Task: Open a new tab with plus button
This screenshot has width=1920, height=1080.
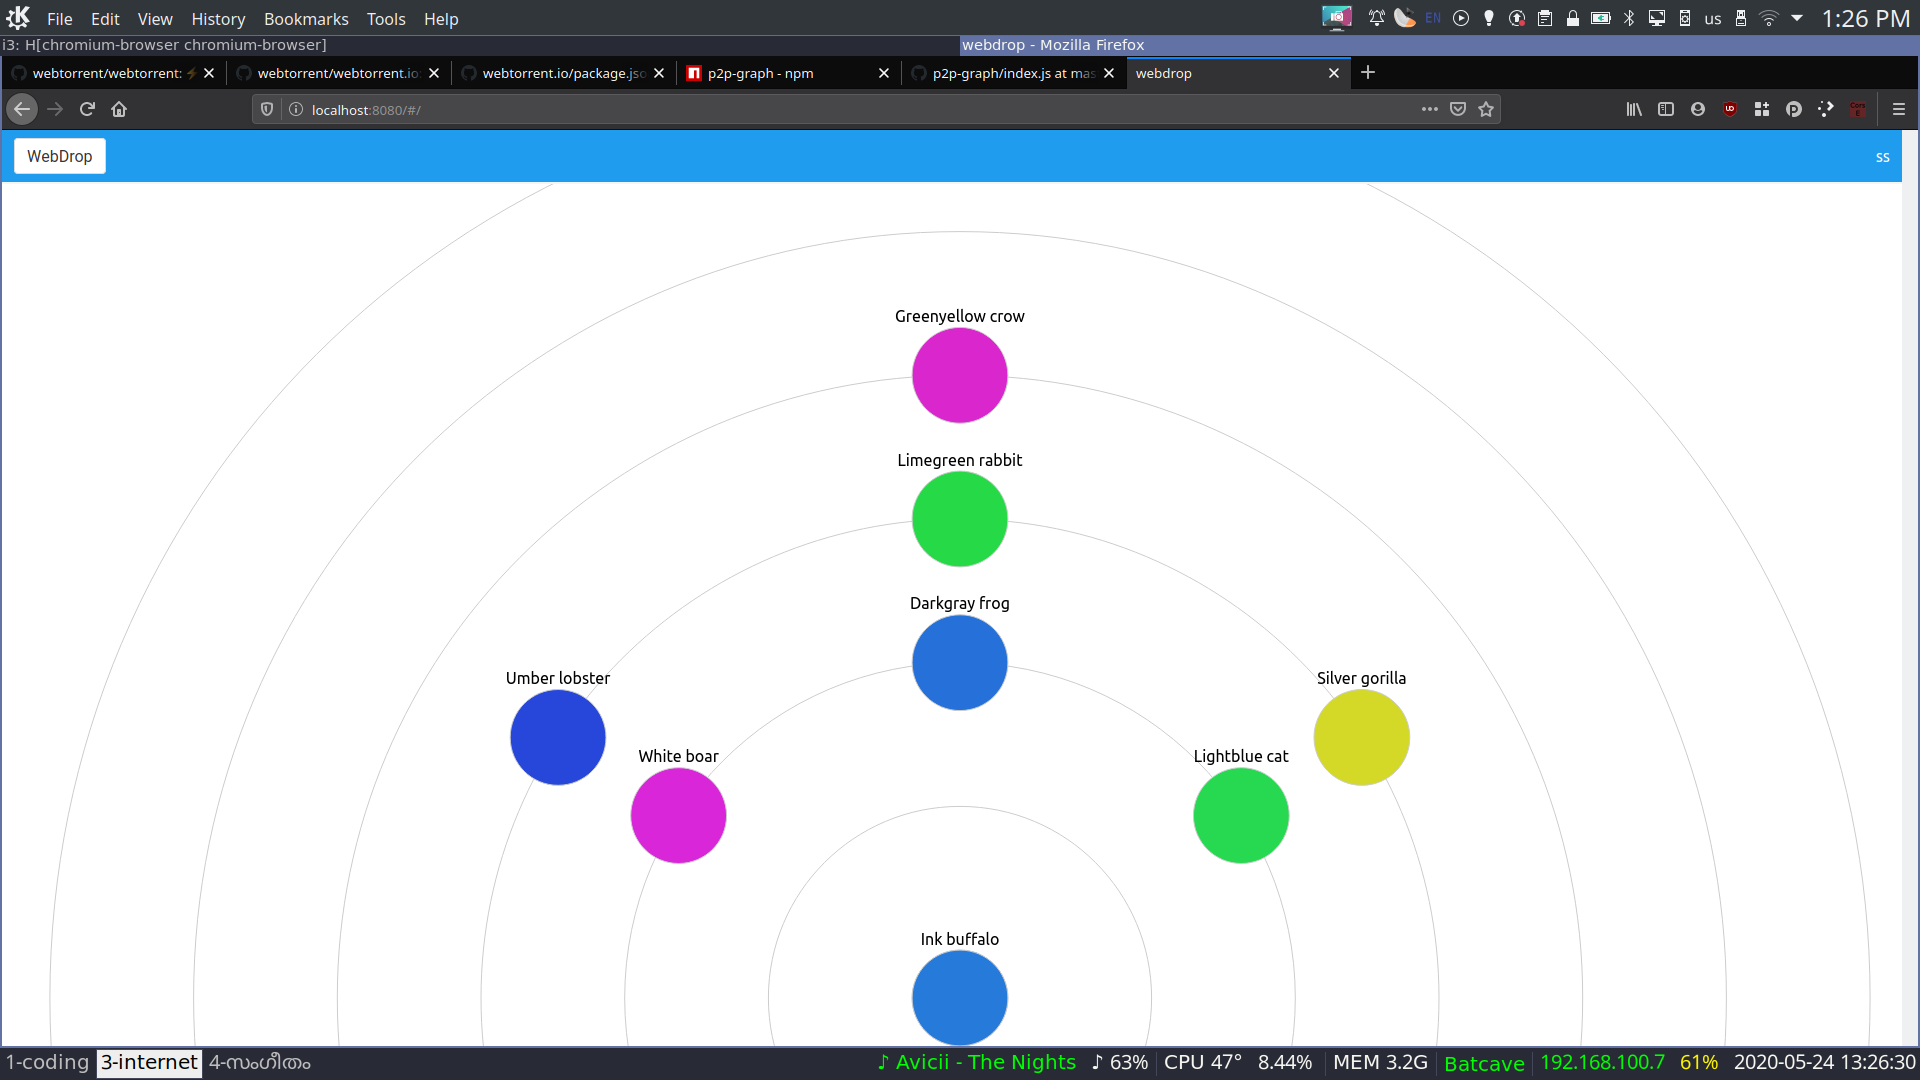Action: point(1368,72)
